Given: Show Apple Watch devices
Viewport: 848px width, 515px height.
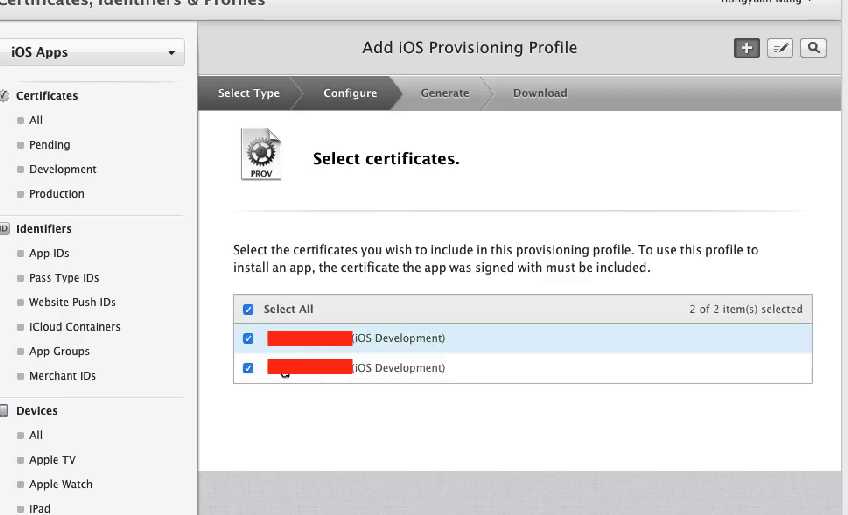Looking at the screenshot, I should tap(60, 484).
